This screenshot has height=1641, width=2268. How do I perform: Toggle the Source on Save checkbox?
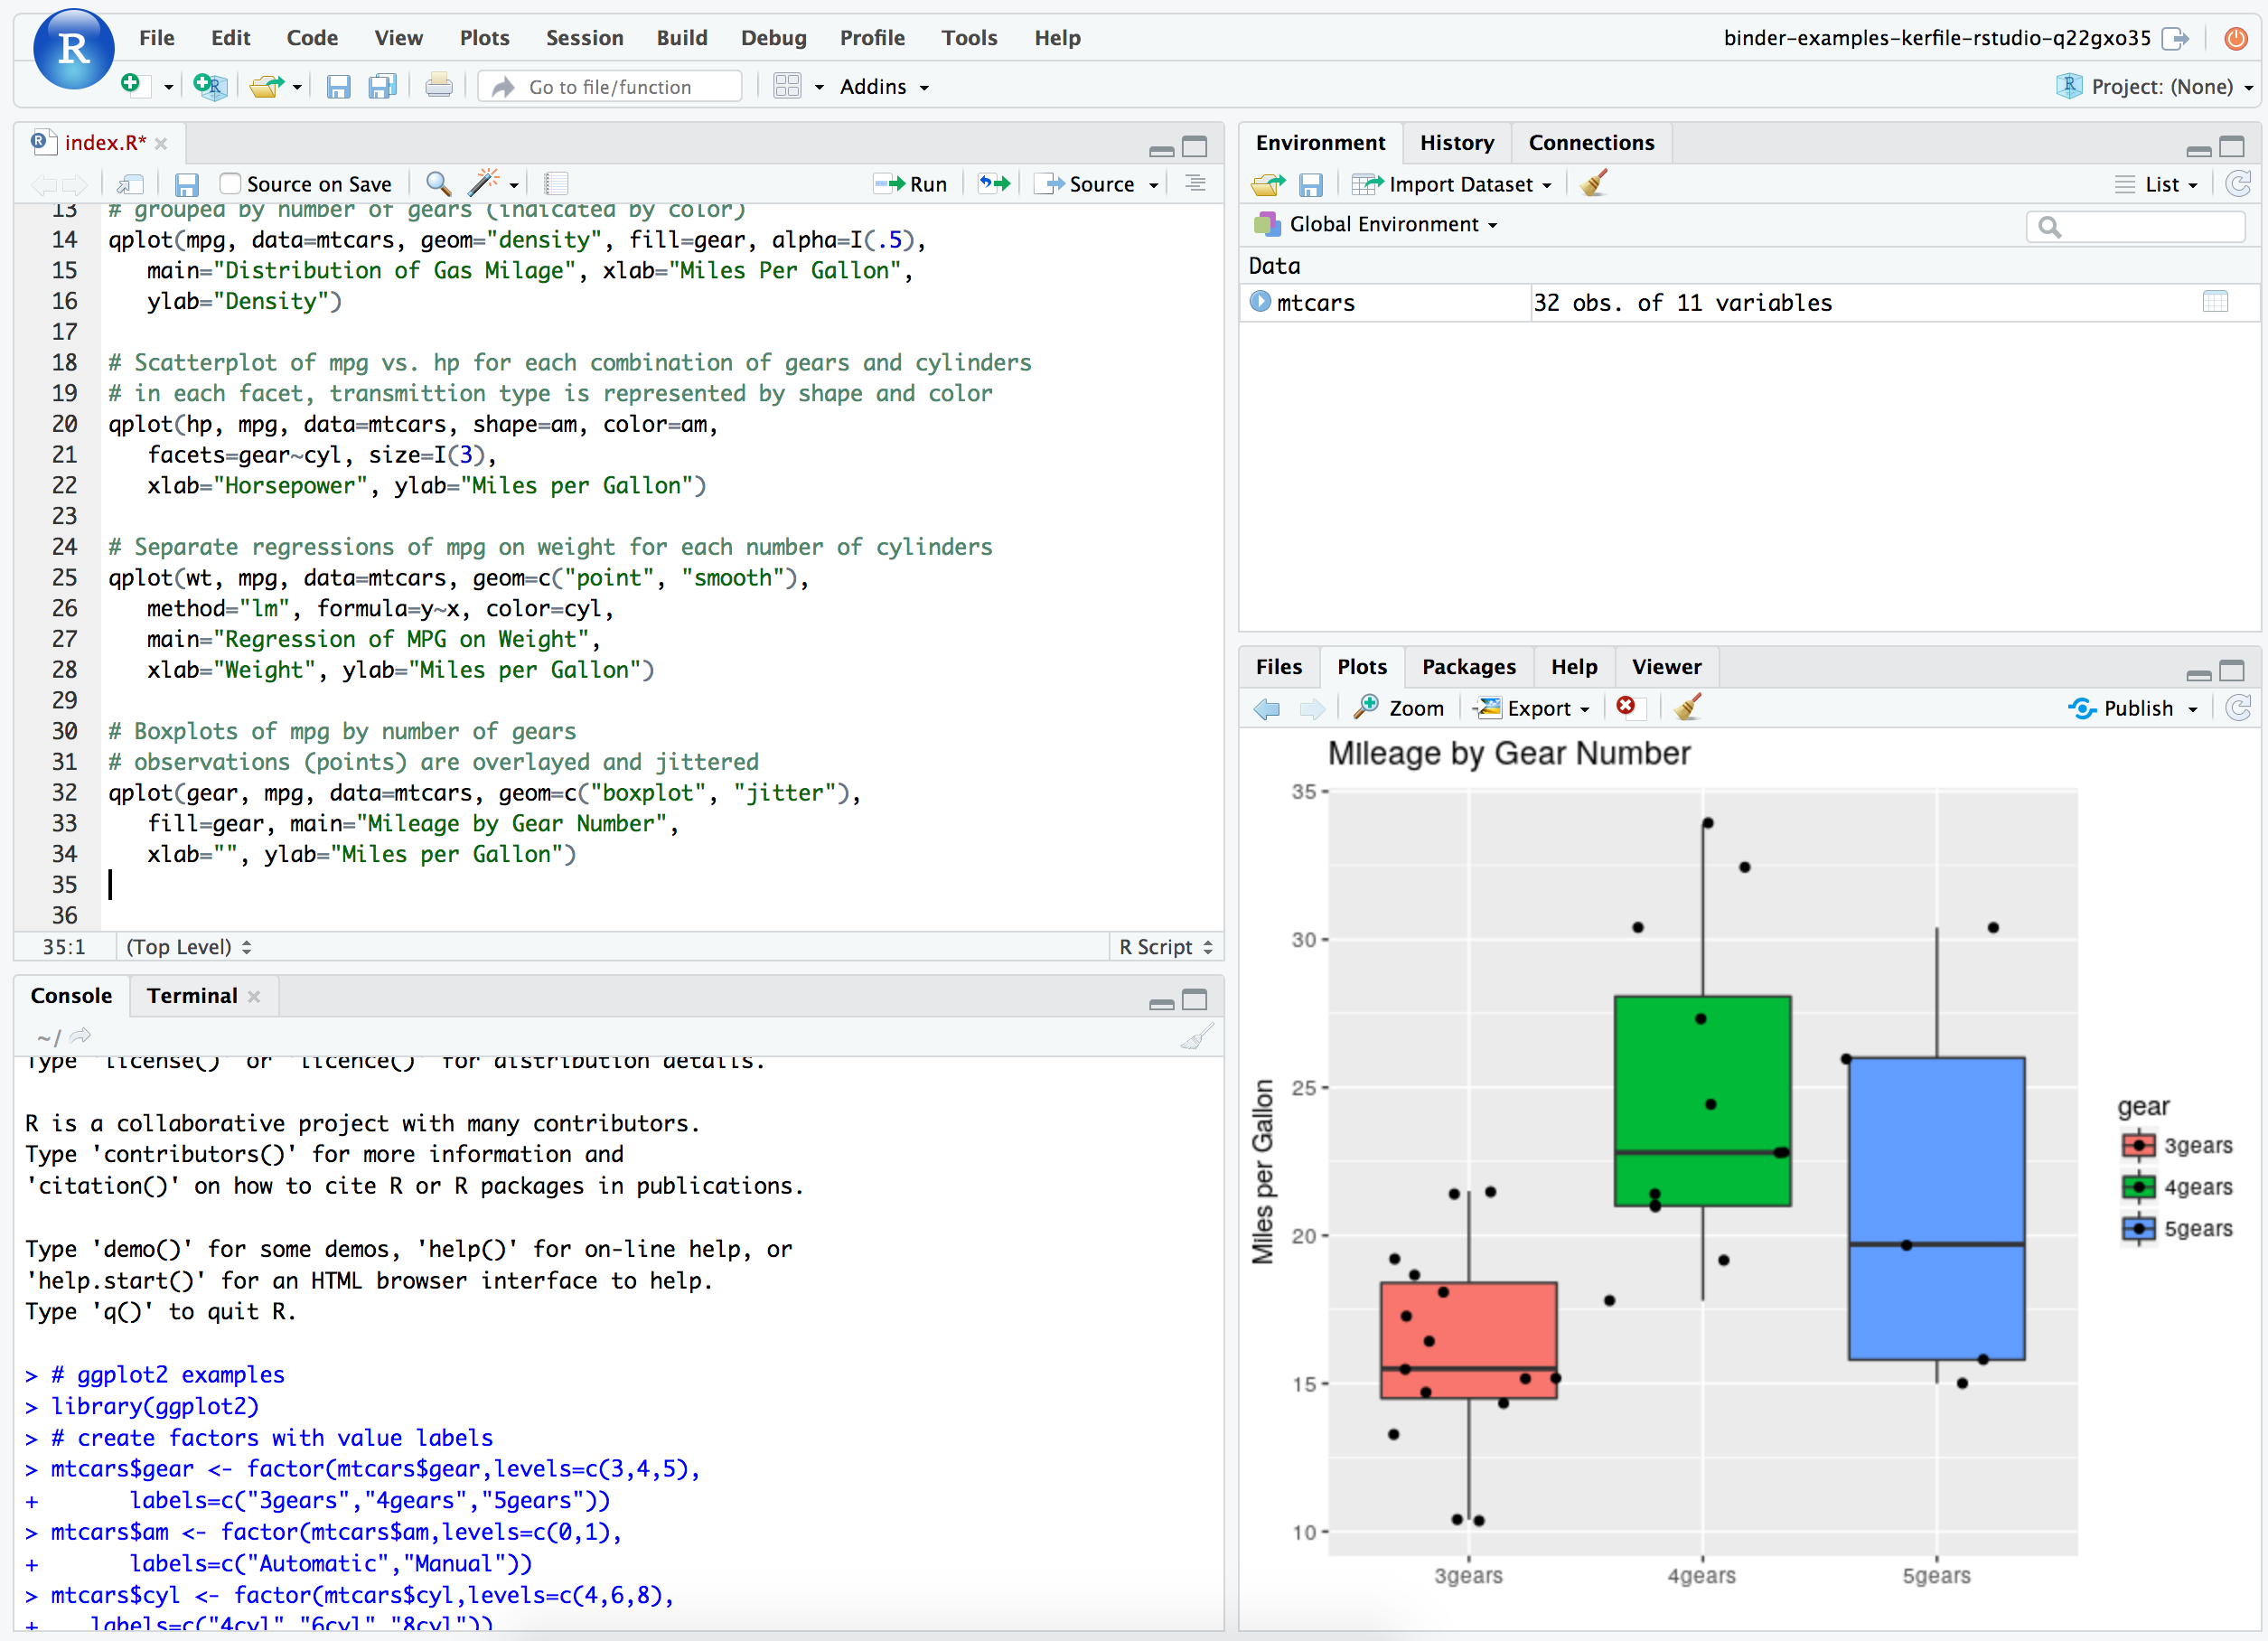[x=231, y=184]
